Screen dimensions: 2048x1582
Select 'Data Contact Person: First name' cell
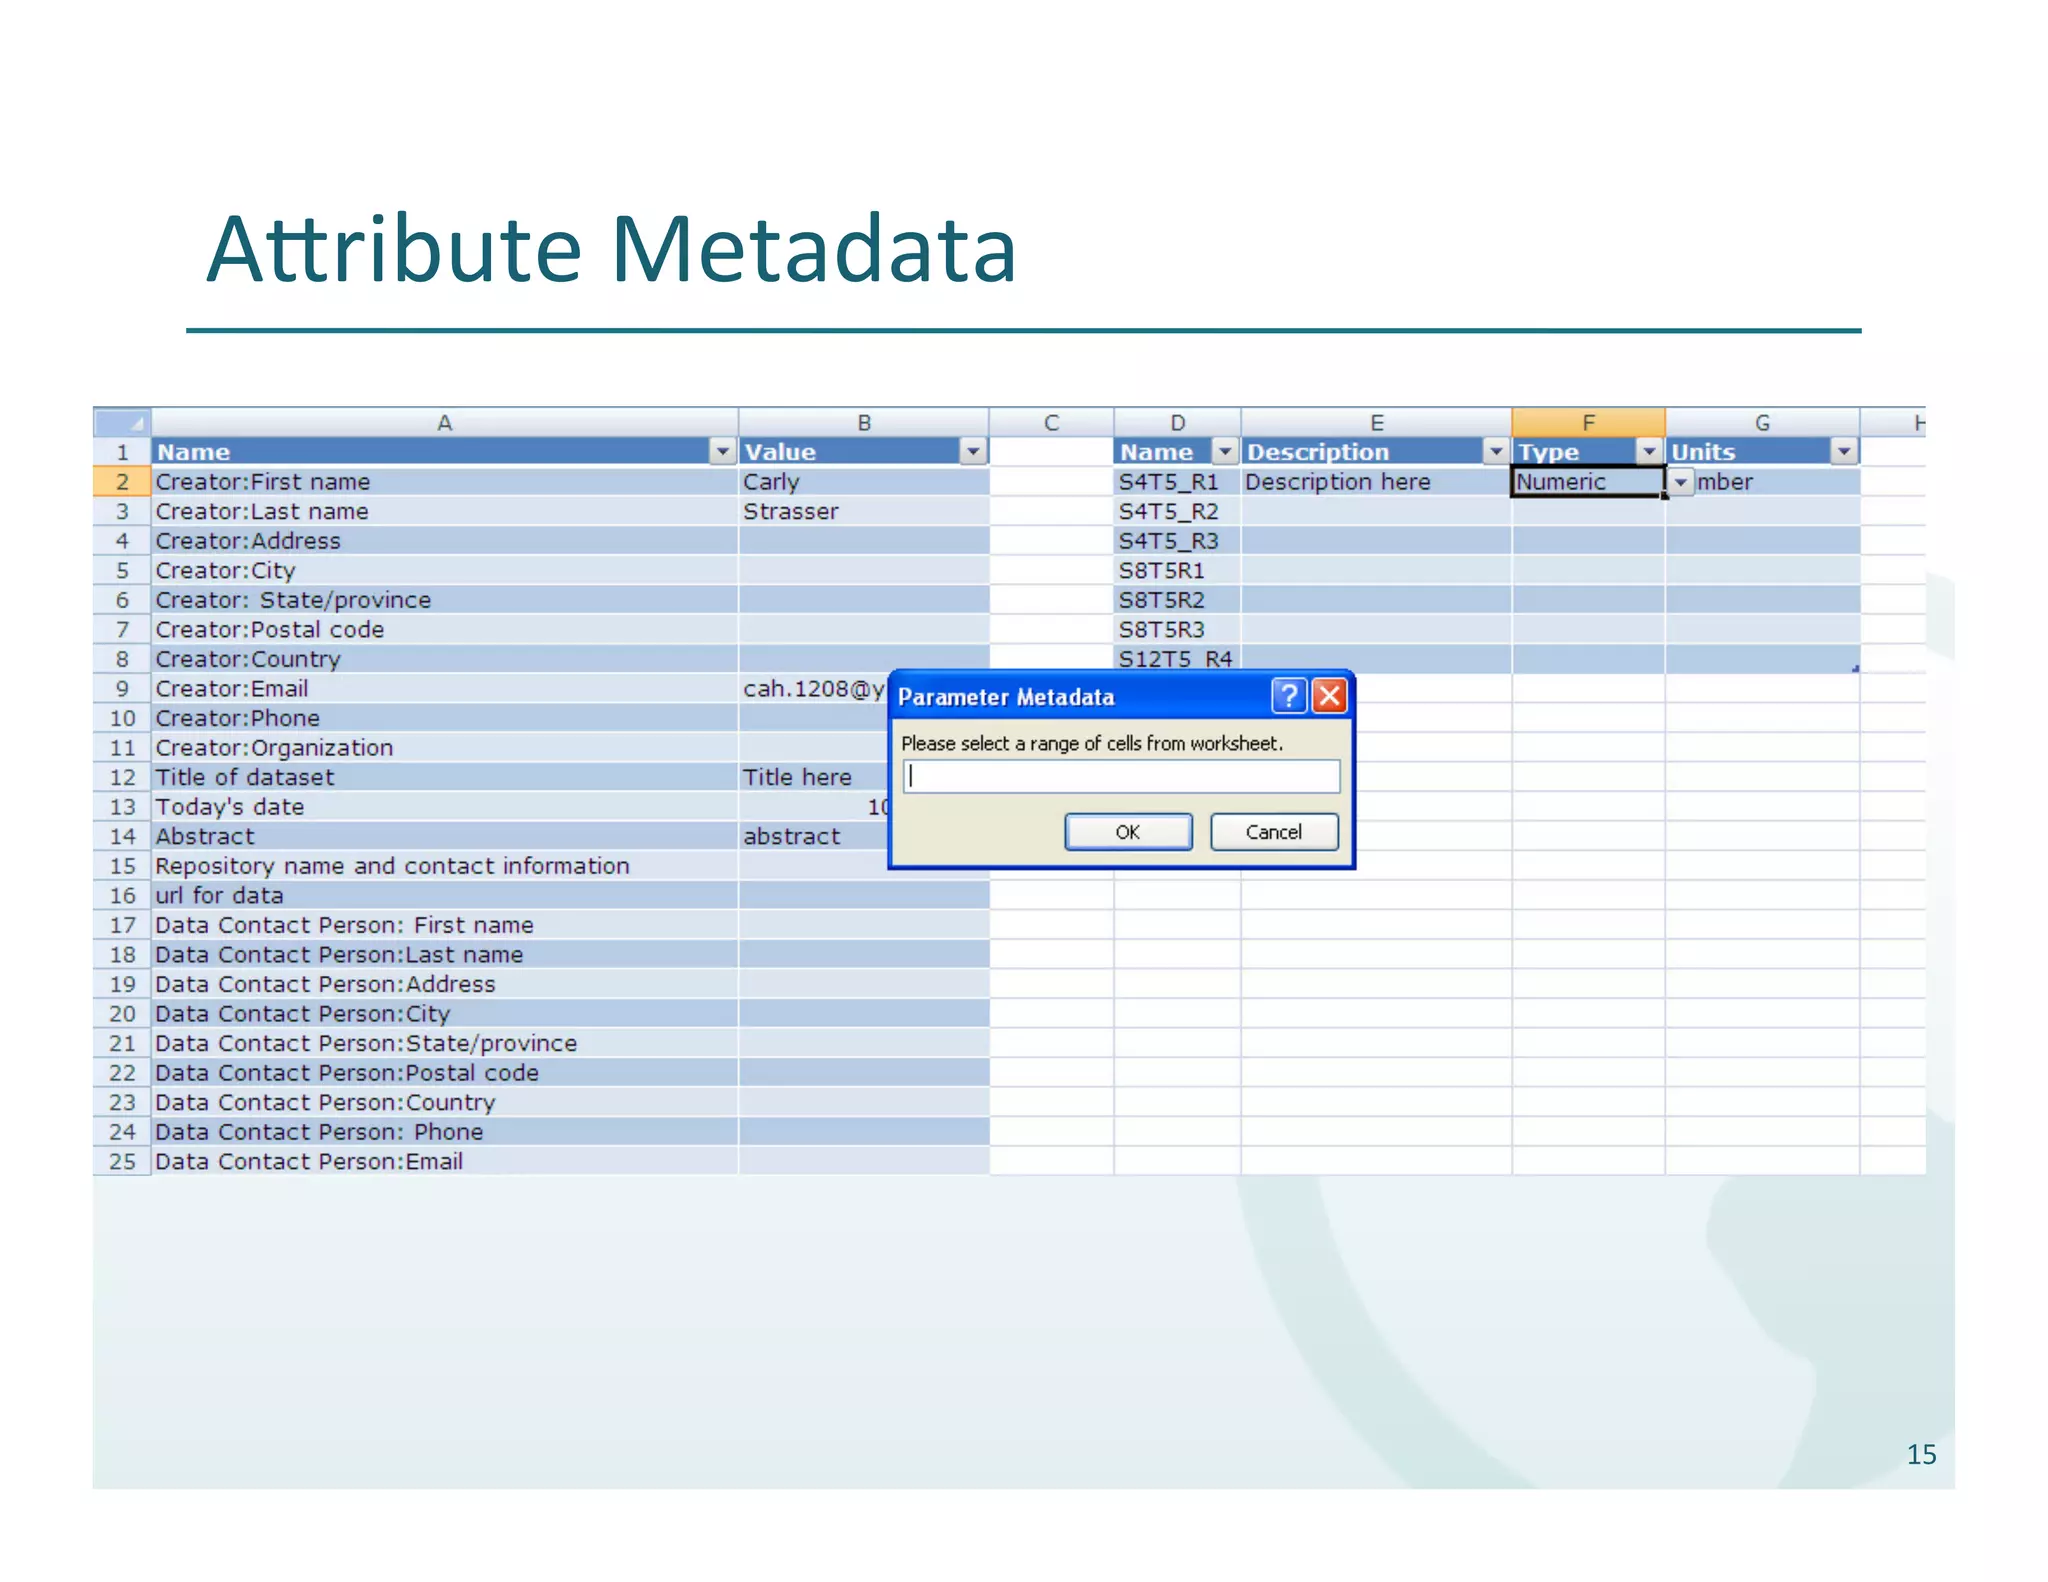click(x=445, y=925)
